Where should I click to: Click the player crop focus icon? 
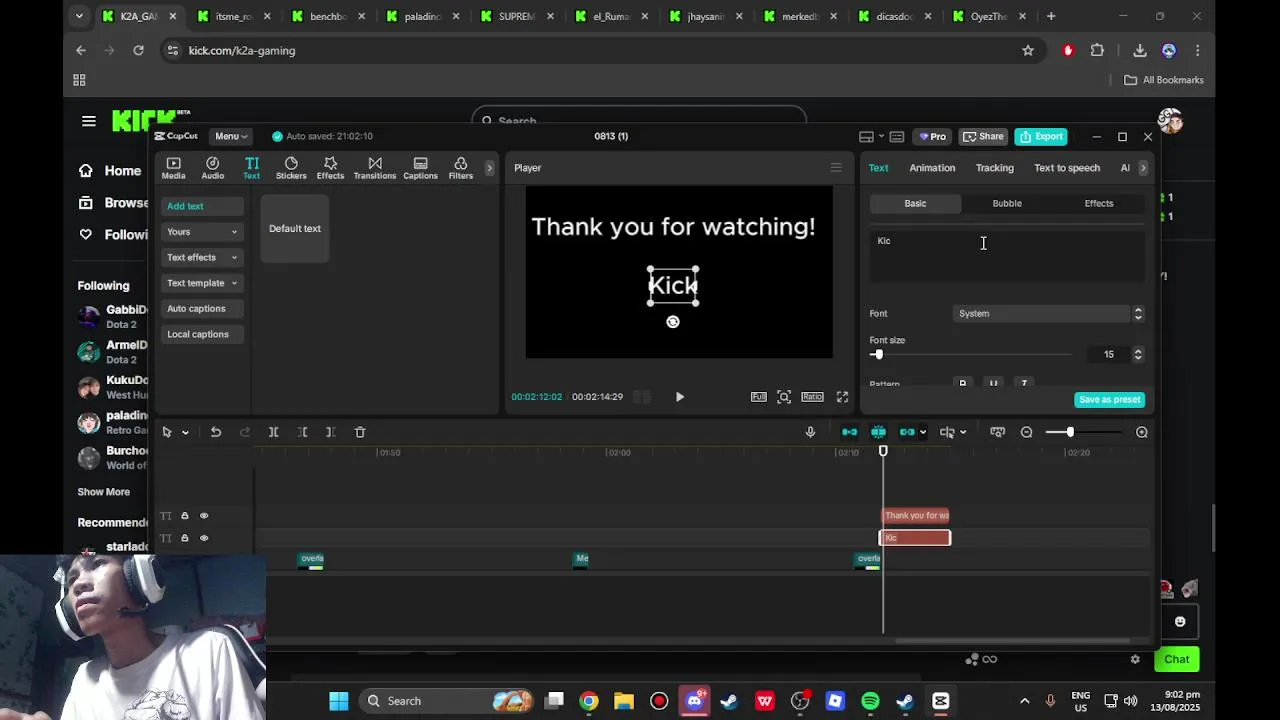click(784, 397)
